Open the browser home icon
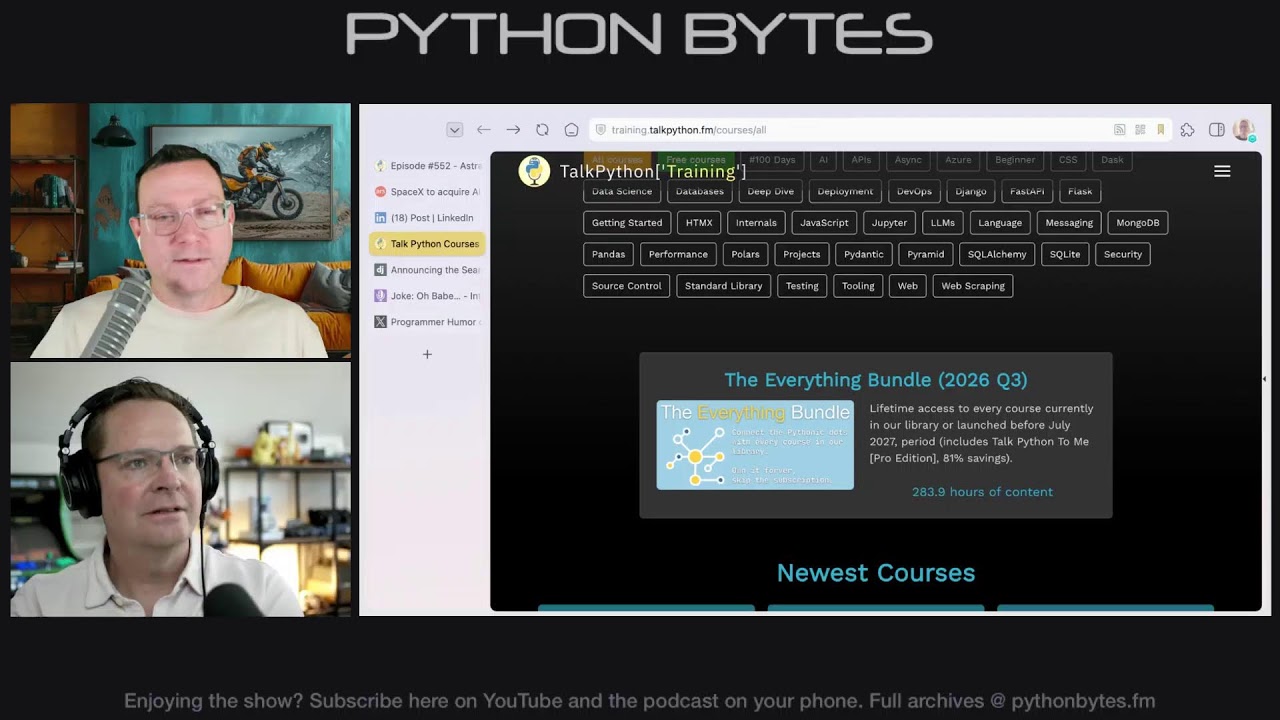This screenshot has height=720, width=1280. point(571,130)
